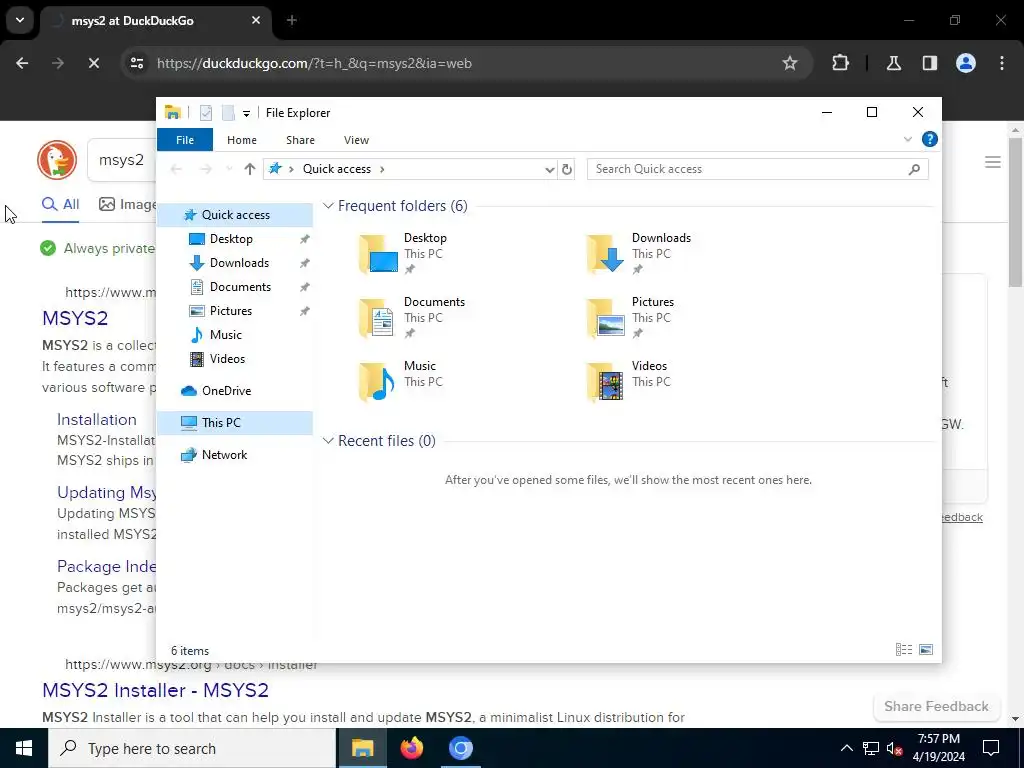Click the New folder quick access toolbar icon
The height and width of the screenshot is (768, 1024).
tap(228, 113)
